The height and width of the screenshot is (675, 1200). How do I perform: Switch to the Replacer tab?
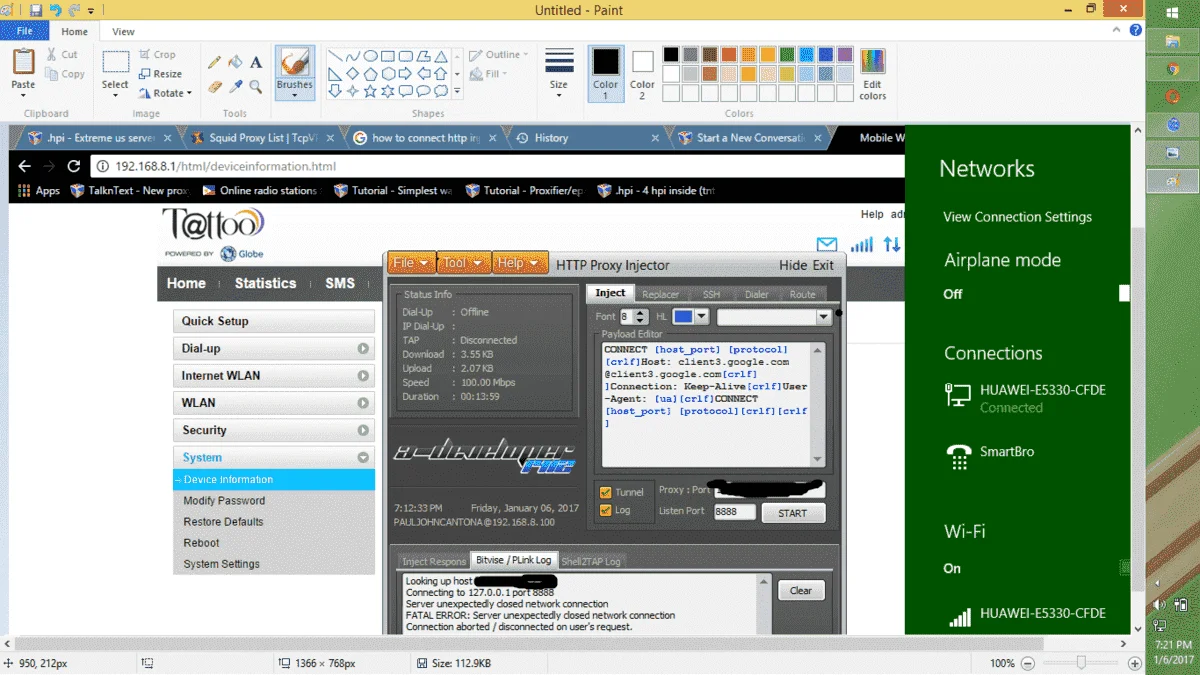pyautogui.click(x=660, y=294)
